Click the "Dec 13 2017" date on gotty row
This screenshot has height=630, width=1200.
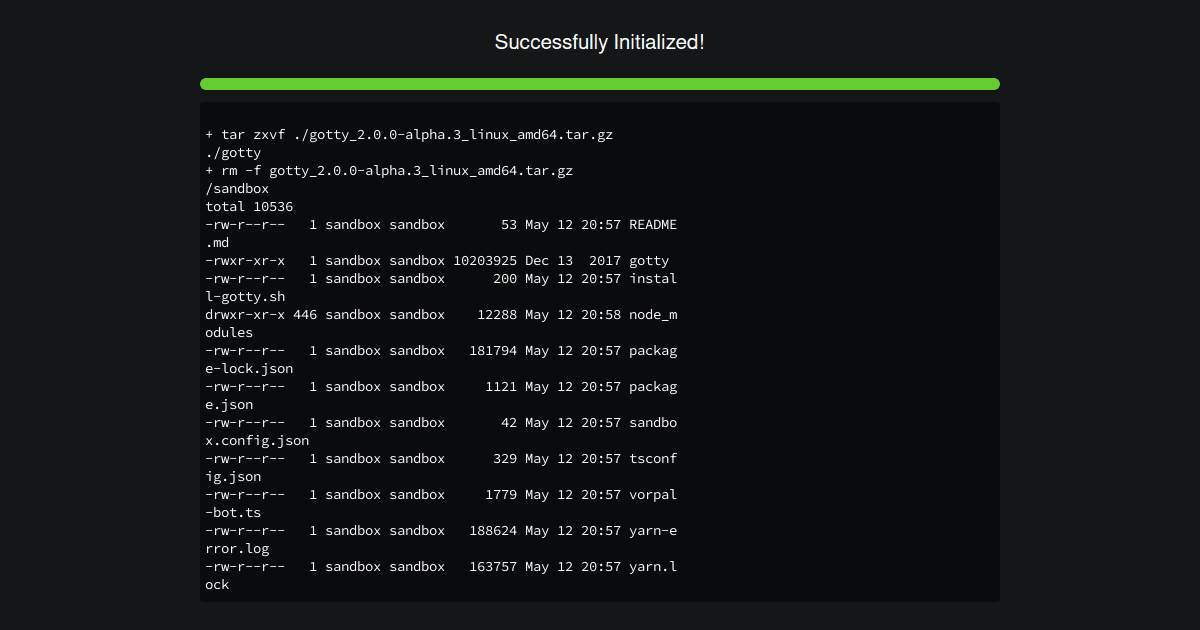click(x=572, y=260)
